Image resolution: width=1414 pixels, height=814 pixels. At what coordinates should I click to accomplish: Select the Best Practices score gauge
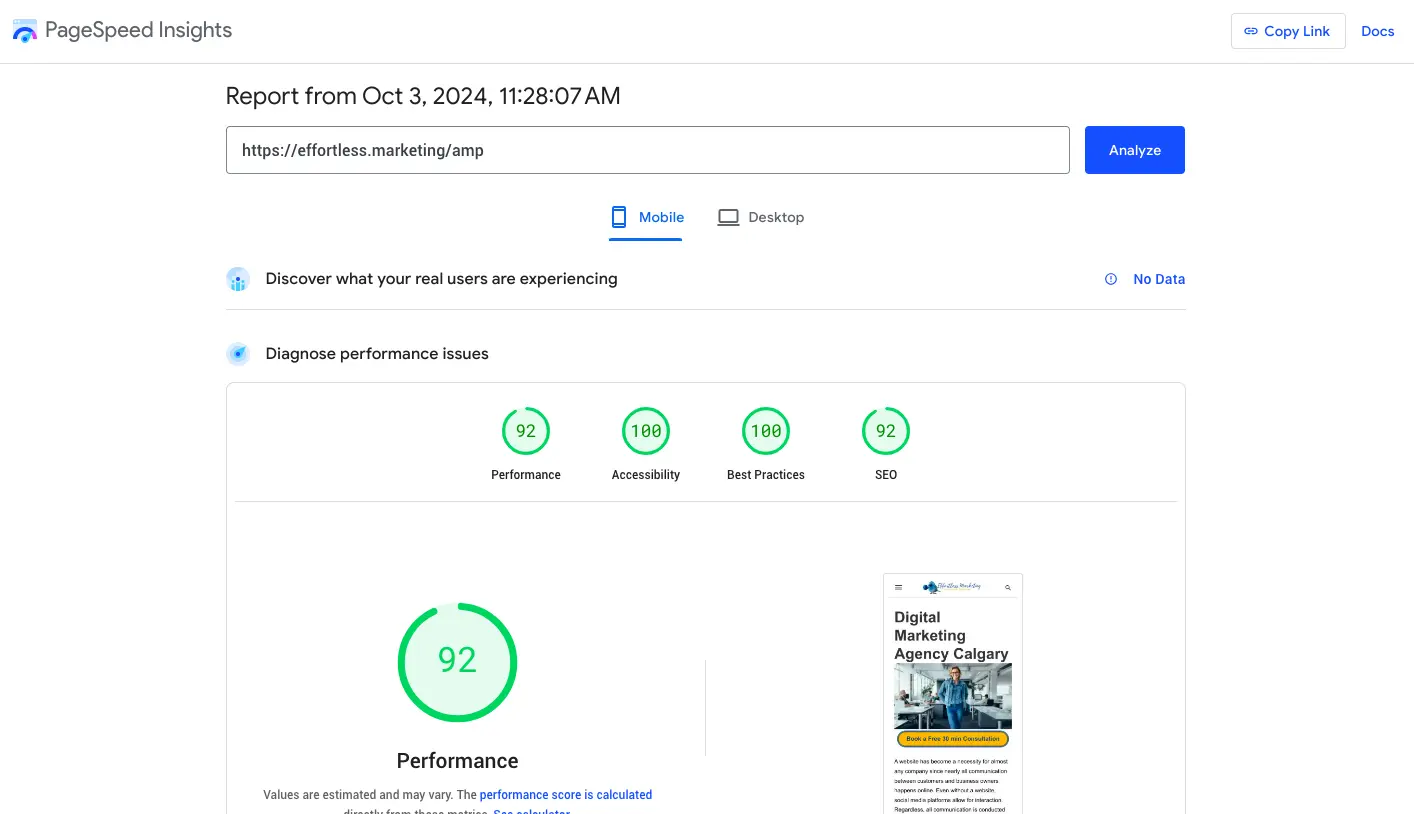click(x=766, y=432)
